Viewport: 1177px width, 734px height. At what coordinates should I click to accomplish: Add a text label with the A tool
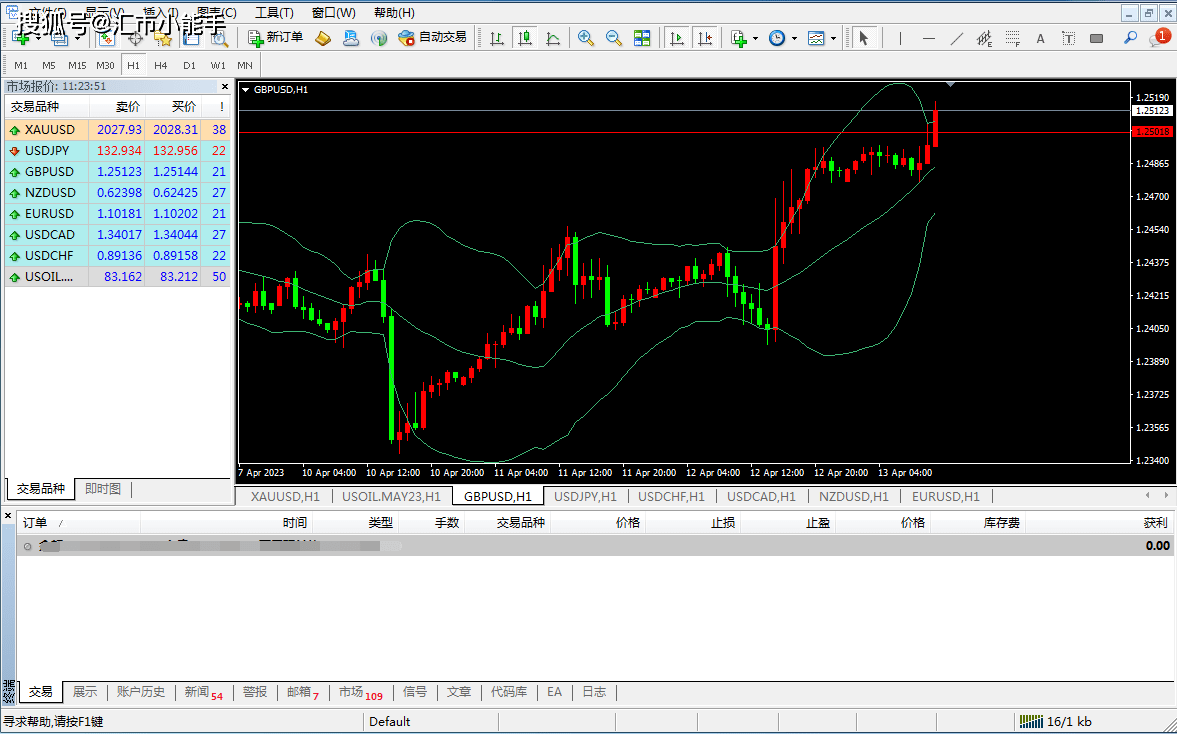point(1040,38)
